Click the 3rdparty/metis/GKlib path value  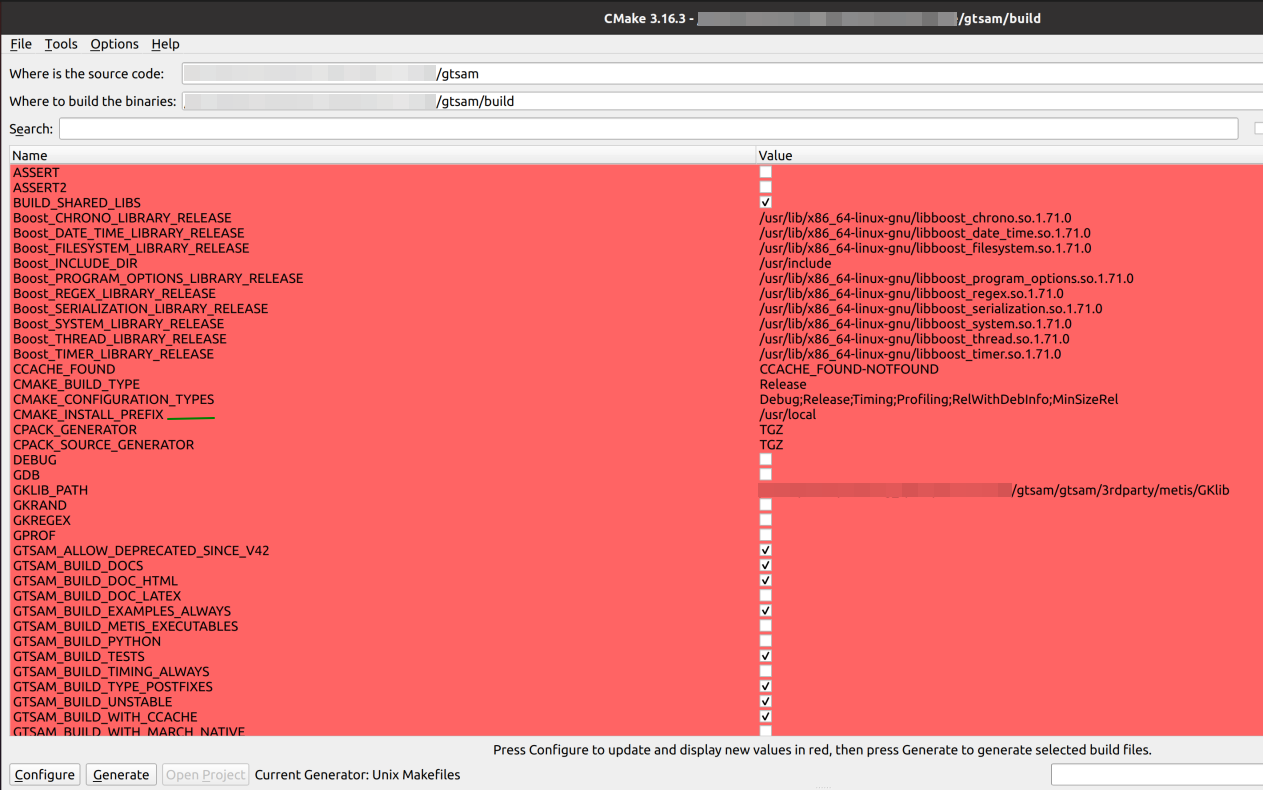(x=994, y=490)
